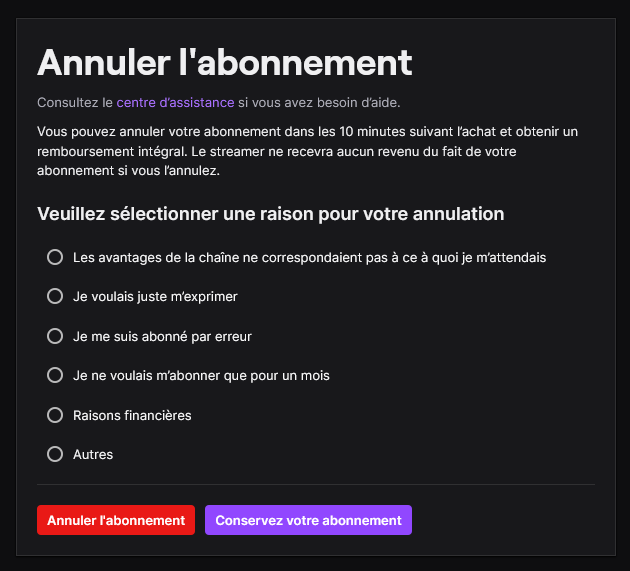Choose the "Autres" radio button
This screenshot has height=571, width=630.
pos(56,454)
